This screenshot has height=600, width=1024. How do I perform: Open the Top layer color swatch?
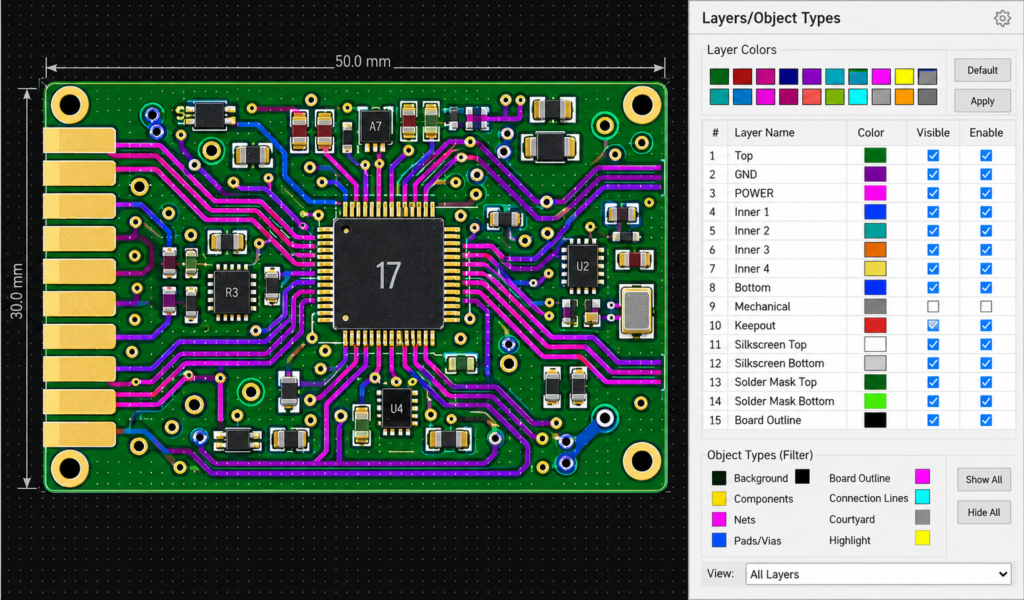click(x=875, y=155)
